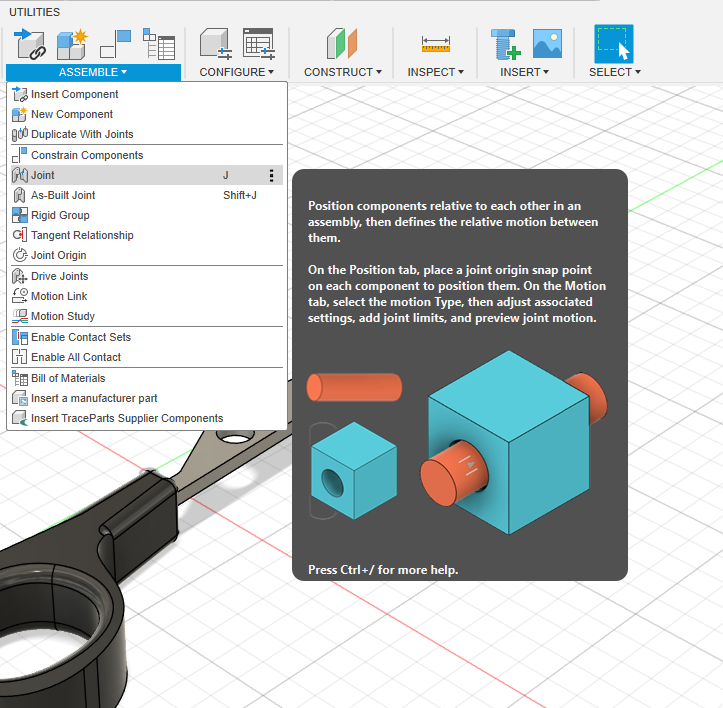Toggle Enable Contact Sets in menu
The height and width of the screenshot is (708, 723).
tap(80, 337)
